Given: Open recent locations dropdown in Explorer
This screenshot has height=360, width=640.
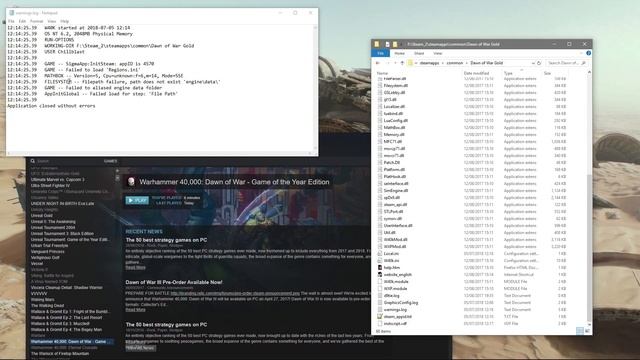Looking at the screenshot, I should point(395,63).
